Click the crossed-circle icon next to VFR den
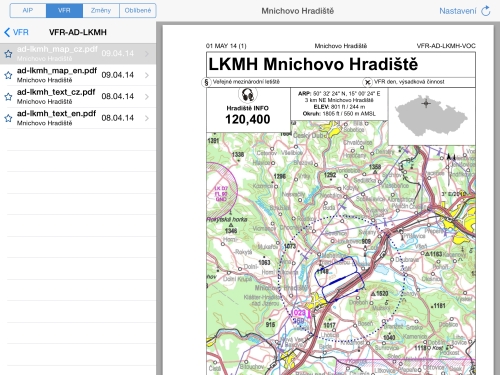The height and width of the screenshot is (375, 500). tap(367, 82)
